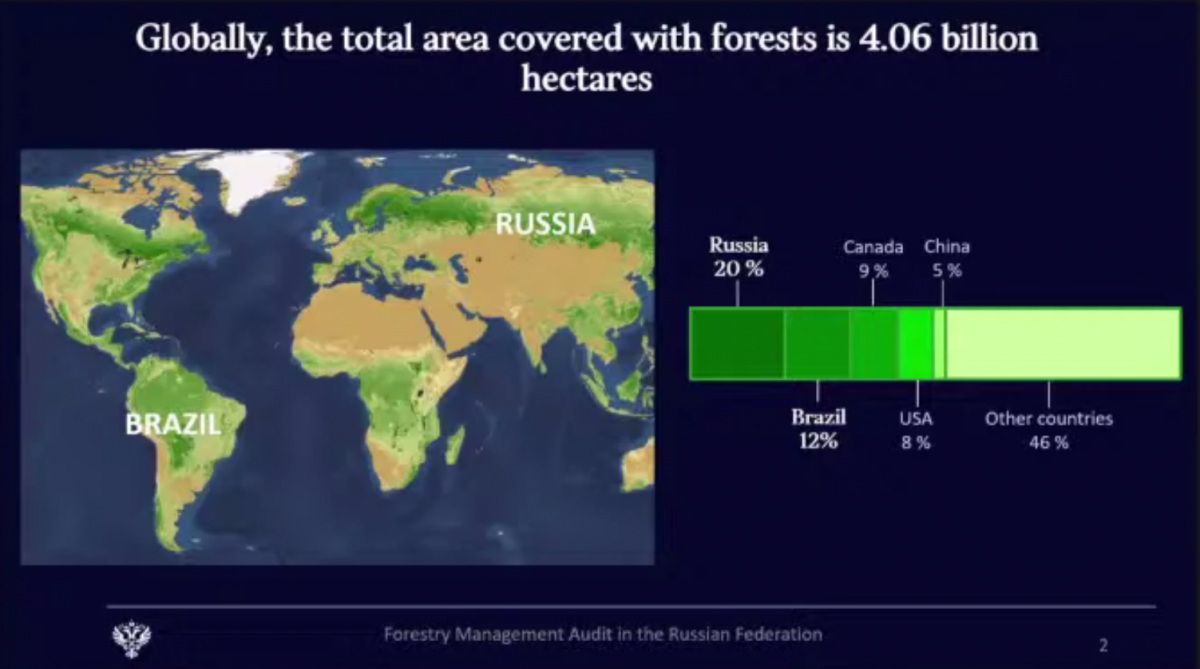Select the Brazil segment of the bar

817,344
